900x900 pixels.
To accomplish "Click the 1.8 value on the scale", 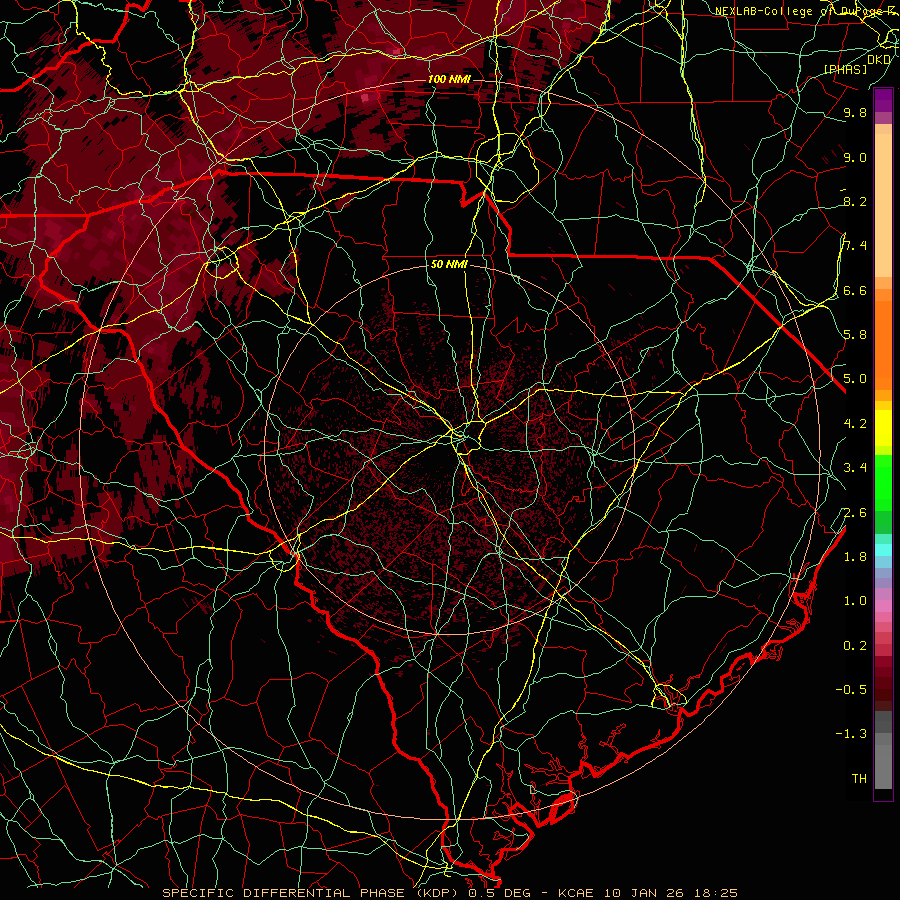I will click(x=855, y=557).
